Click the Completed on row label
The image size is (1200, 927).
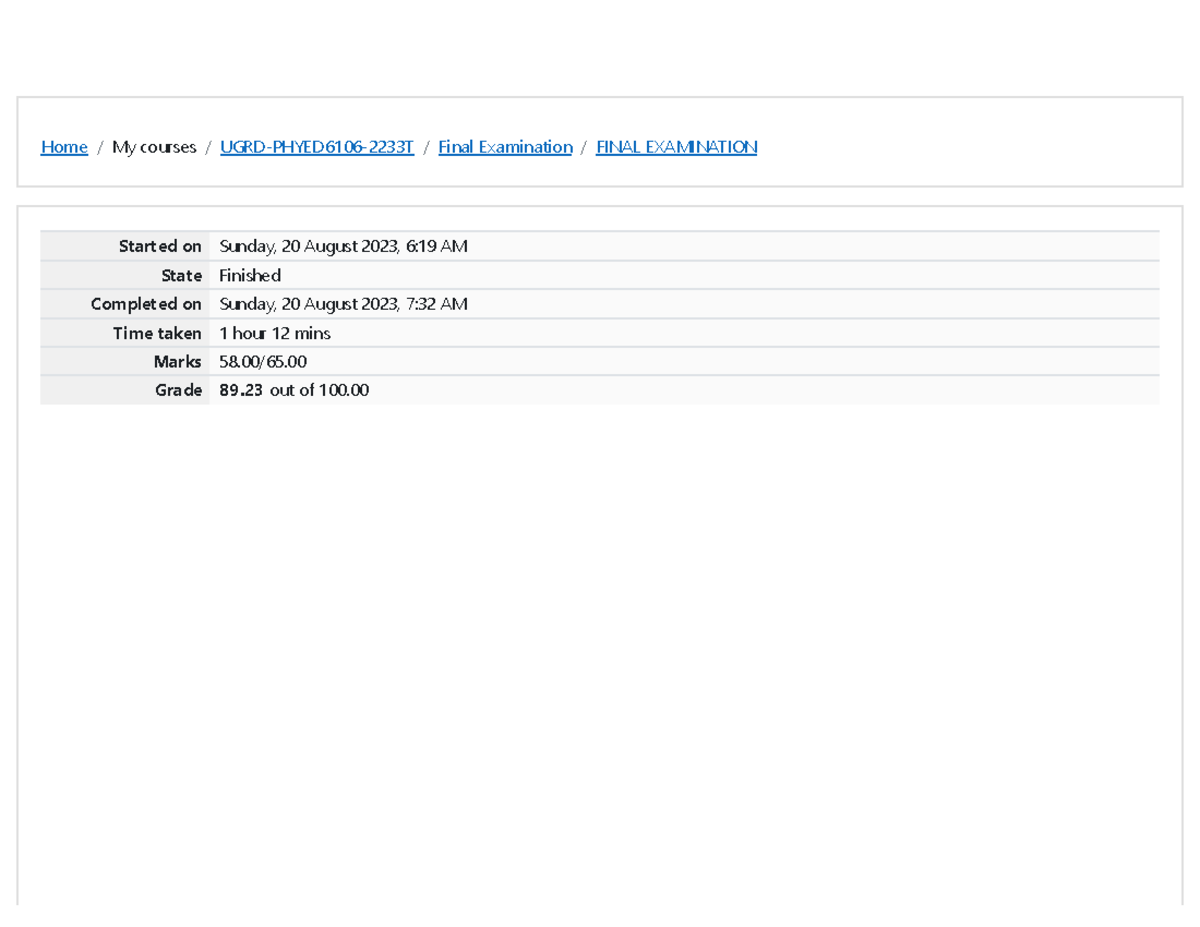click(146, 304)
